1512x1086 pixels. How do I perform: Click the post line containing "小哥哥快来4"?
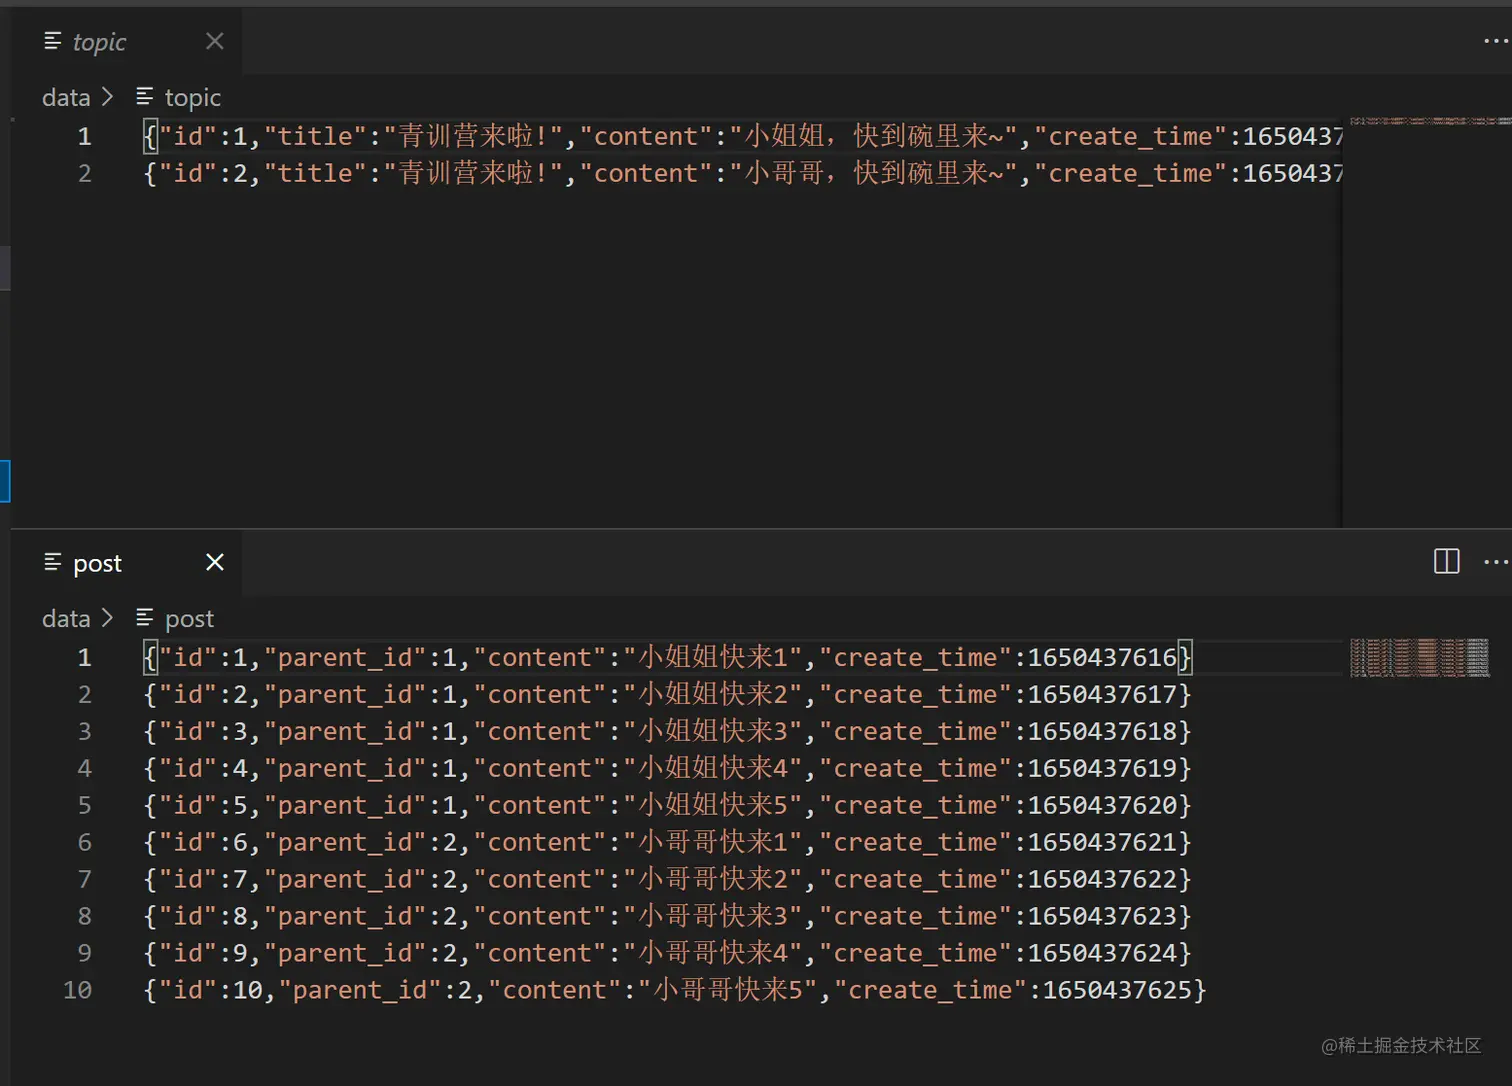(668, 953)
